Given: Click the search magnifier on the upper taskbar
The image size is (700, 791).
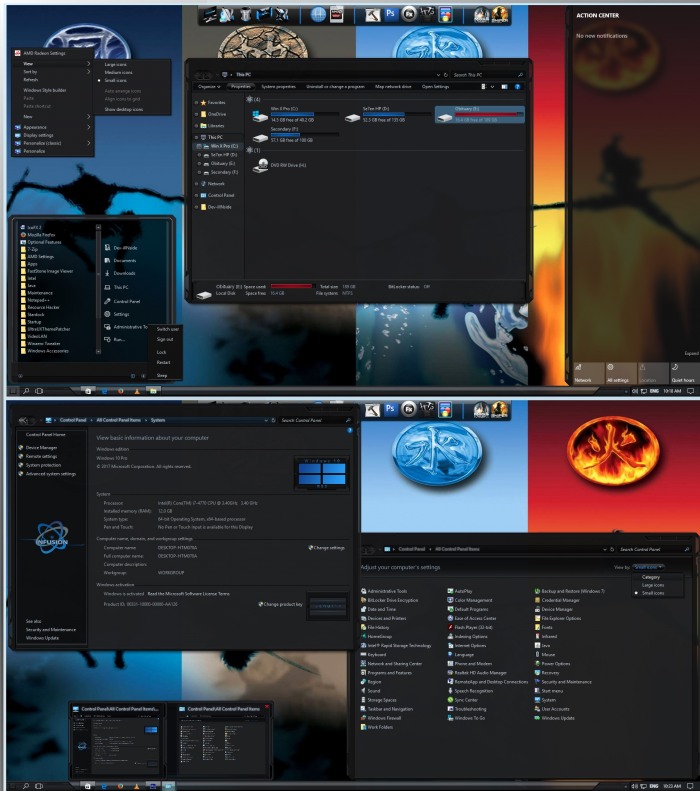Looking at the screenshot, I should coord(26,391).
